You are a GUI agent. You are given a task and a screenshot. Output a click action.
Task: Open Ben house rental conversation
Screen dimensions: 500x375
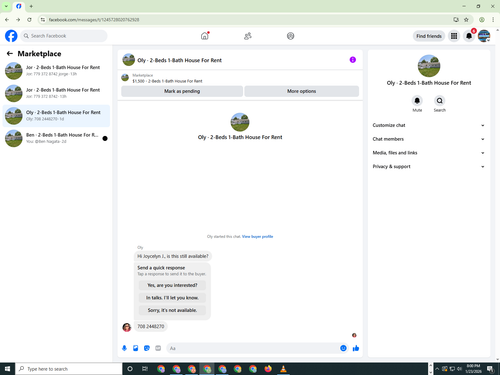[x=56, y=138]
